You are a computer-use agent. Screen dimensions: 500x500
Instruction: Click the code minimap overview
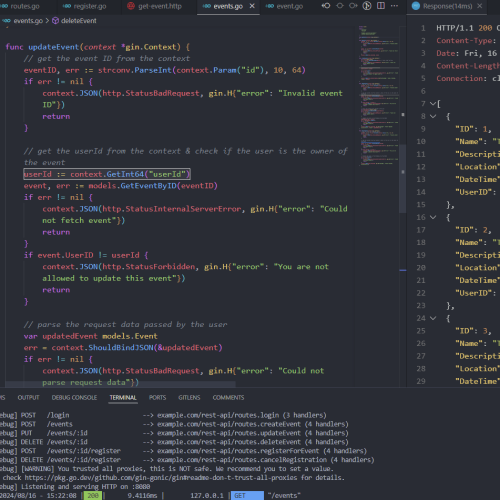point(379,95)
